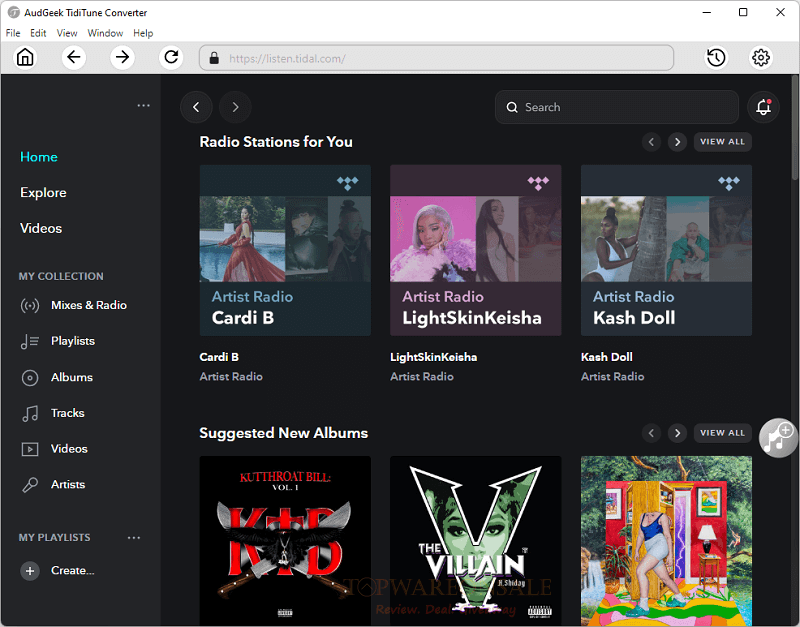Go back with the toolbar back arrow
The image size is (800, 627).
click(x=74, y=57)
